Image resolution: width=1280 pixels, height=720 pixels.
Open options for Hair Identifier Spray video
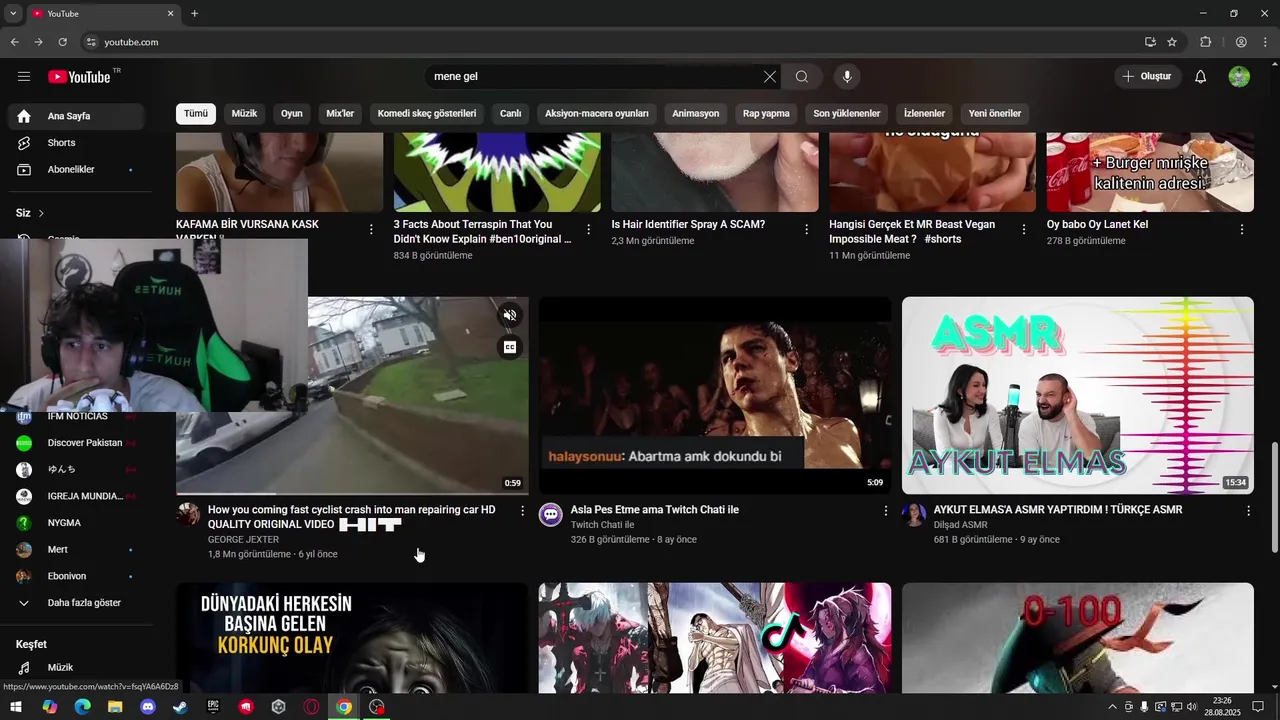click(807, 229)
